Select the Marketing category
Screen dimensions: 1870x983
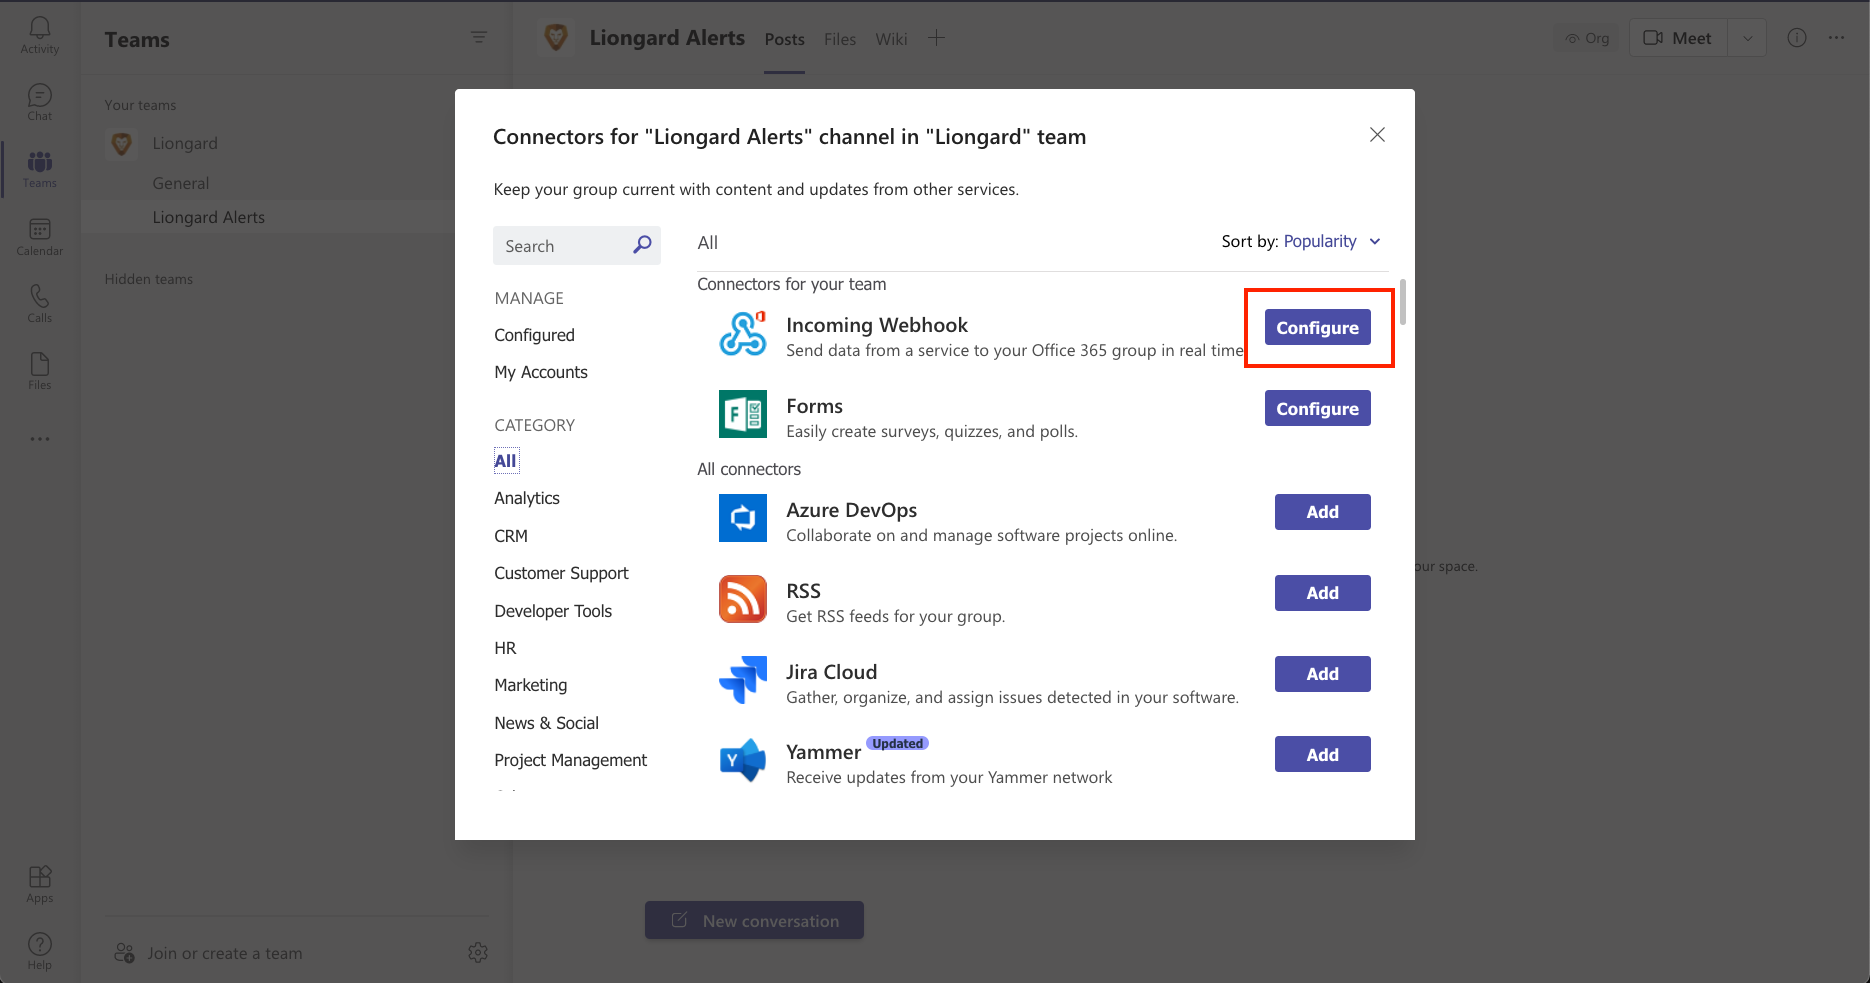coord(530,685)
